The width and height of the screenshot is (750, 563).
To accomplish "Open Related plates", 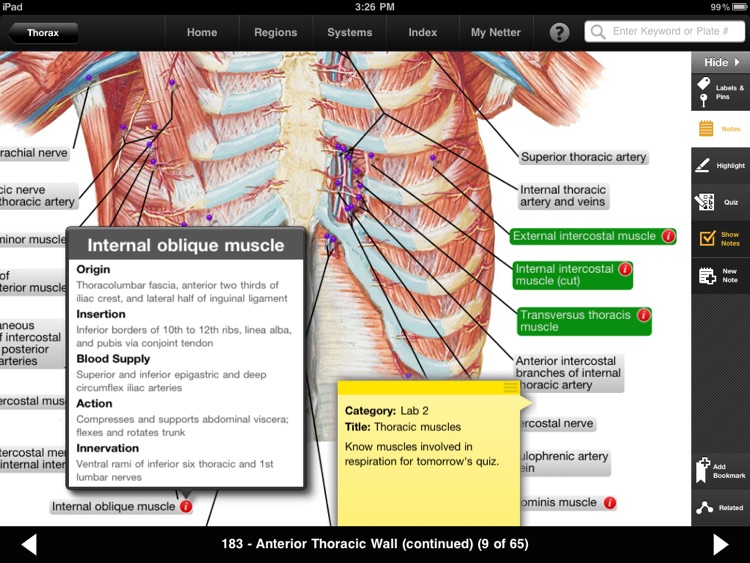I will pos(720,508).
